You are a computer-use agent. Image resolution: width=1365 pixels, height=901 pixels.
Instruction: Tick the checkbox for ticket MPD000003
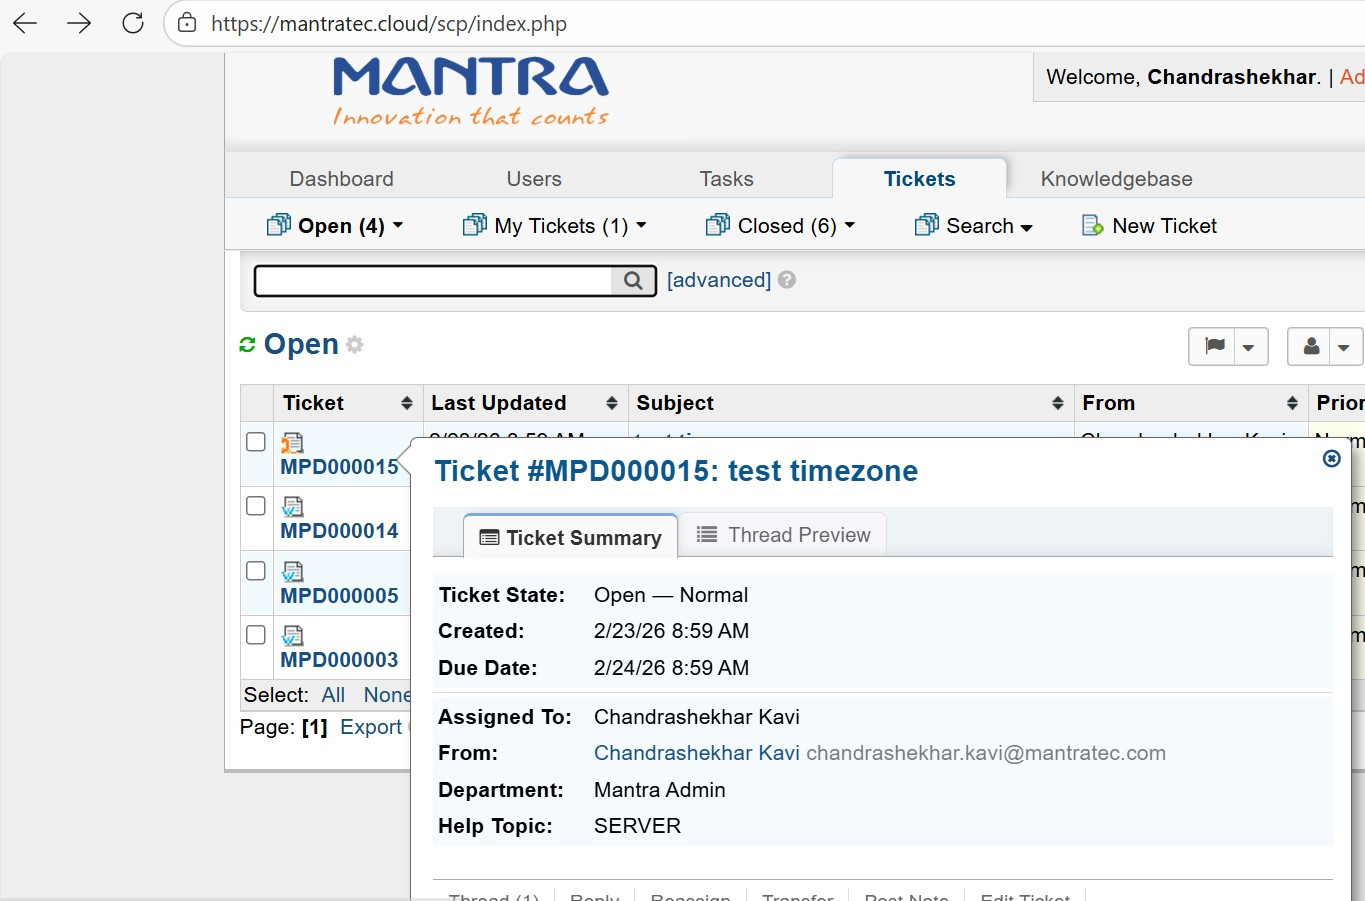pos(256,634)
